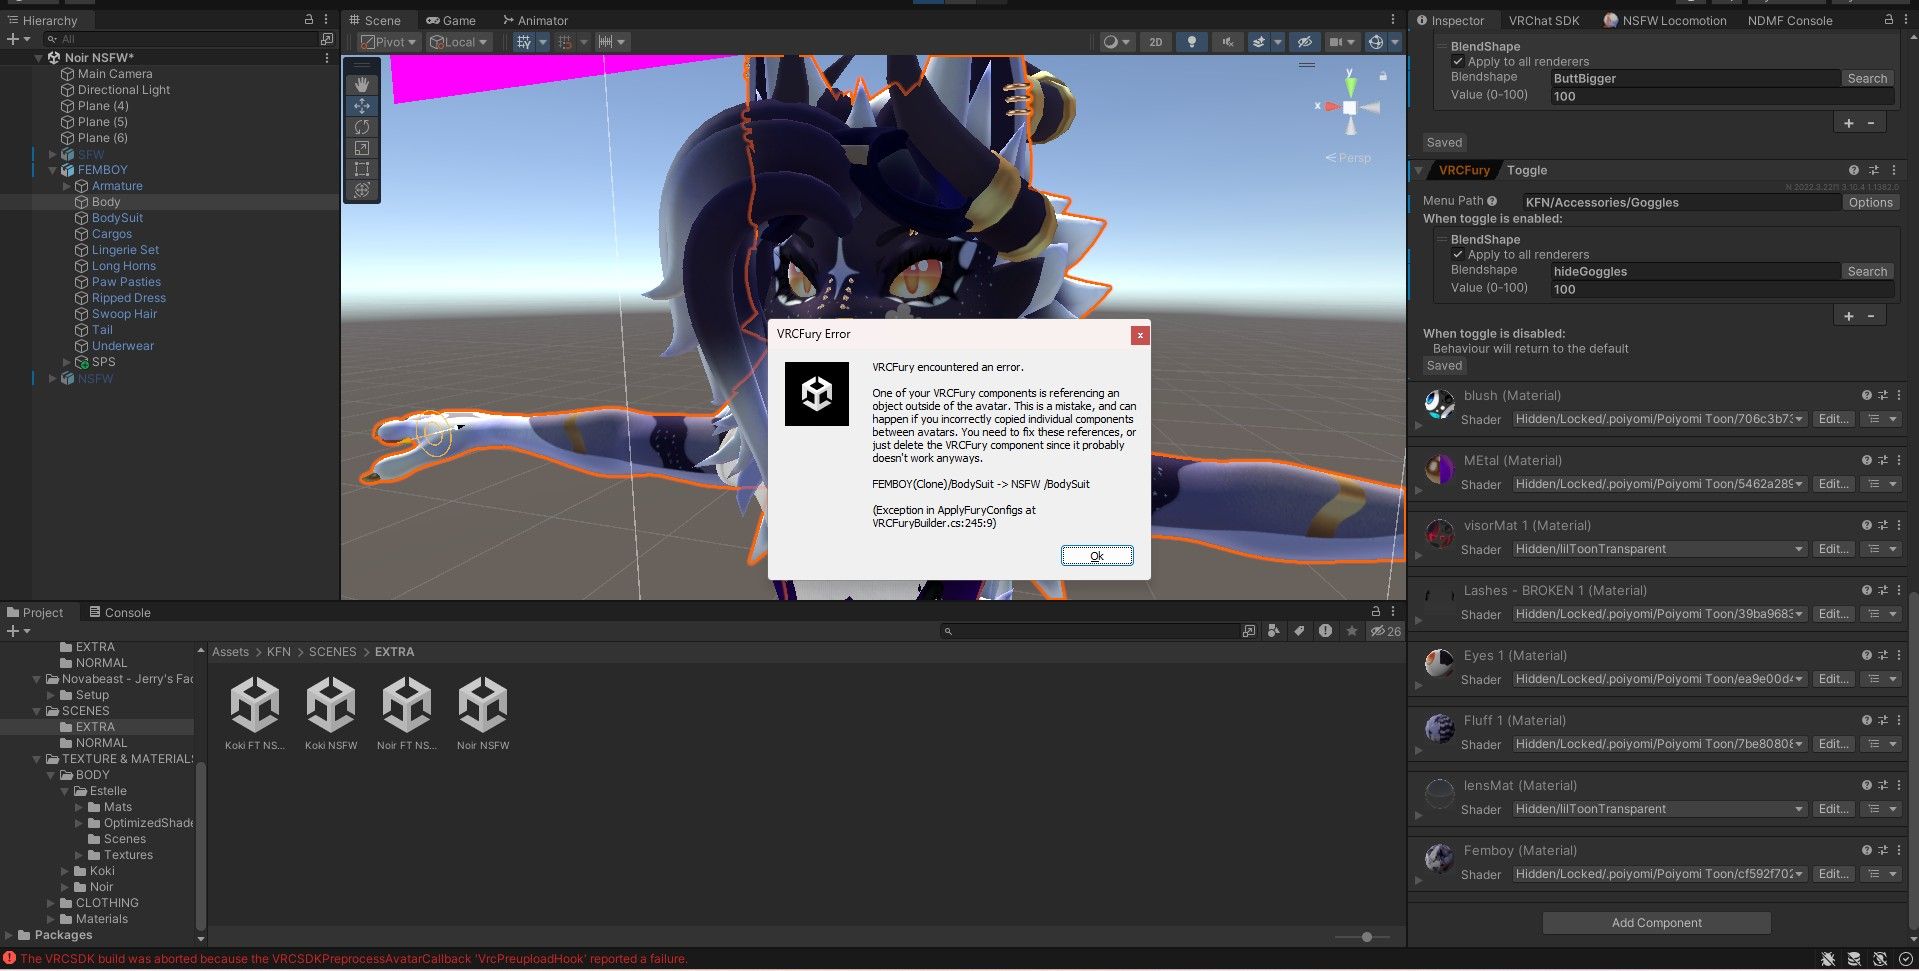Viewport: 1919px width, 971px height.
Task: Switch to the Animator tab
Action: coord(535,20)
